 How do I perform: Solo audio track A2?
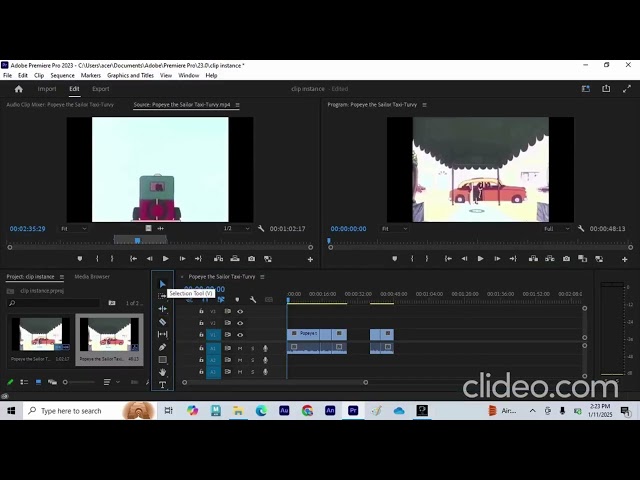coord(252,360)
